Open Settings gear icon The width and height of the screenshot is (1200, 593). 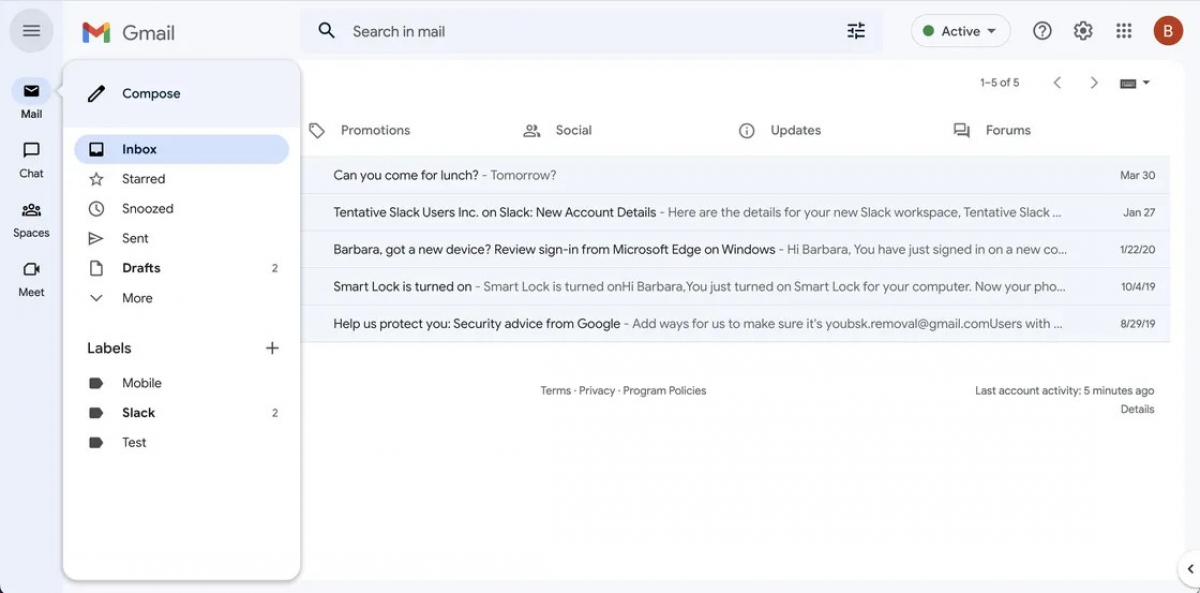tap(1083, 31)
